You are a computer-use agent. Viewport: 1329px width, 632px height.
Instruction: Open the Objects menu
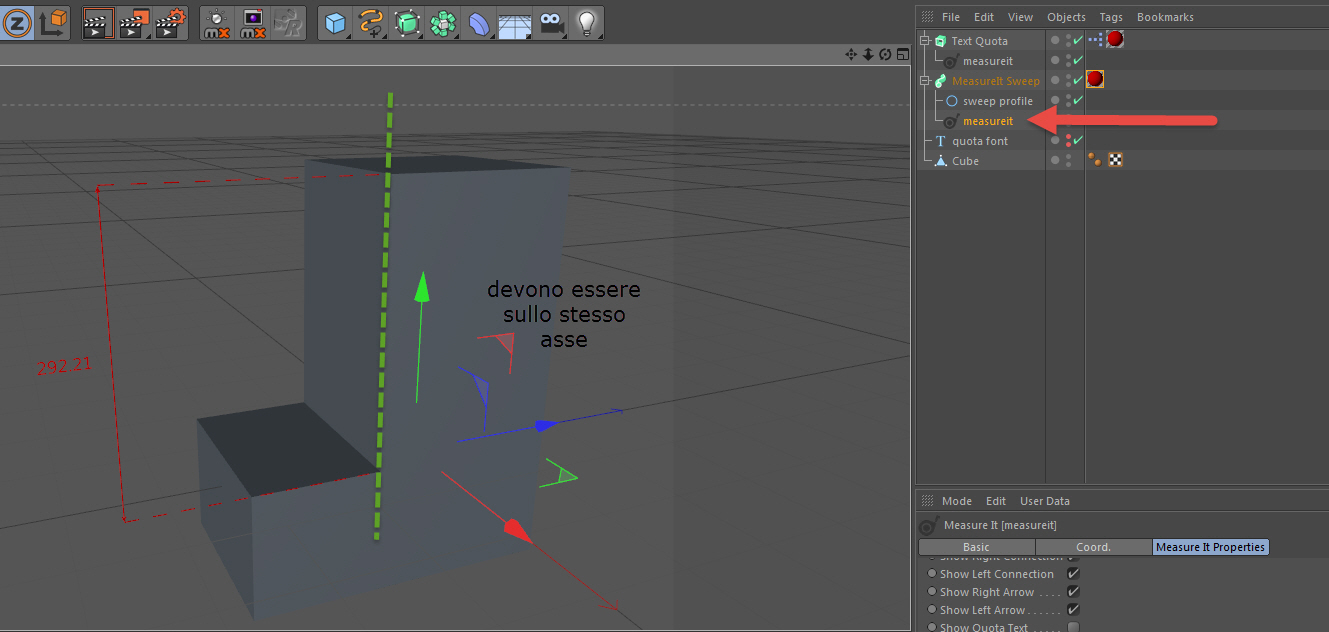point(1066,17)
